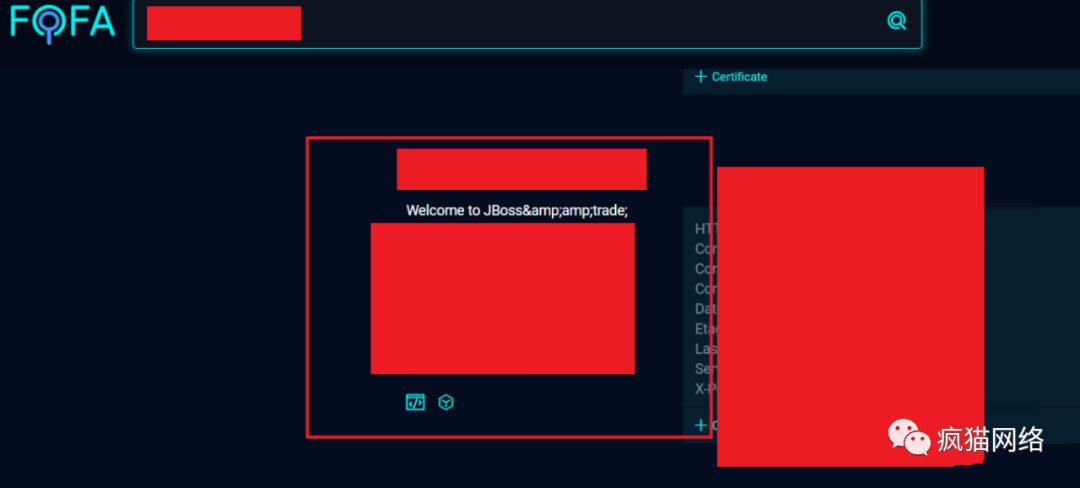Focus the FOFA search query field

tap(527, 24)
